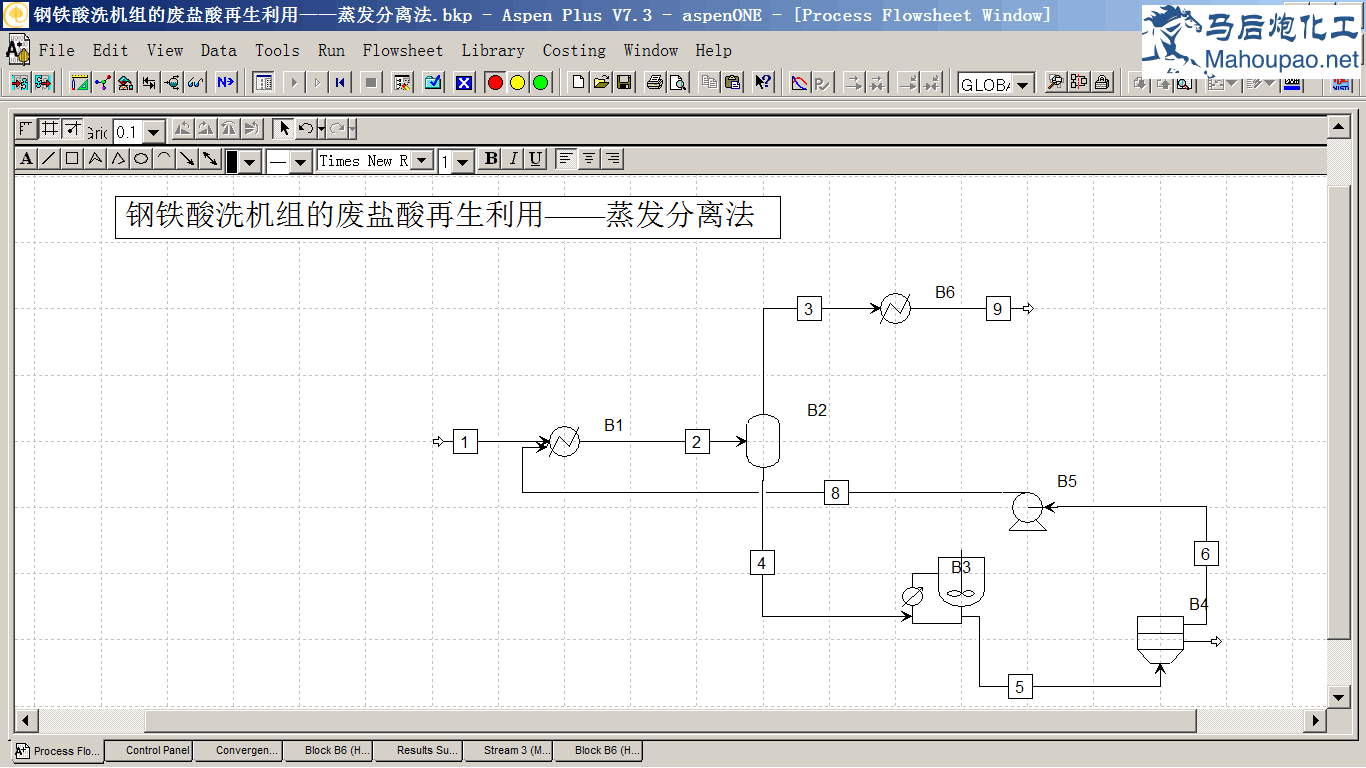Open the undo history dropdown arrow

pos(321,129)
